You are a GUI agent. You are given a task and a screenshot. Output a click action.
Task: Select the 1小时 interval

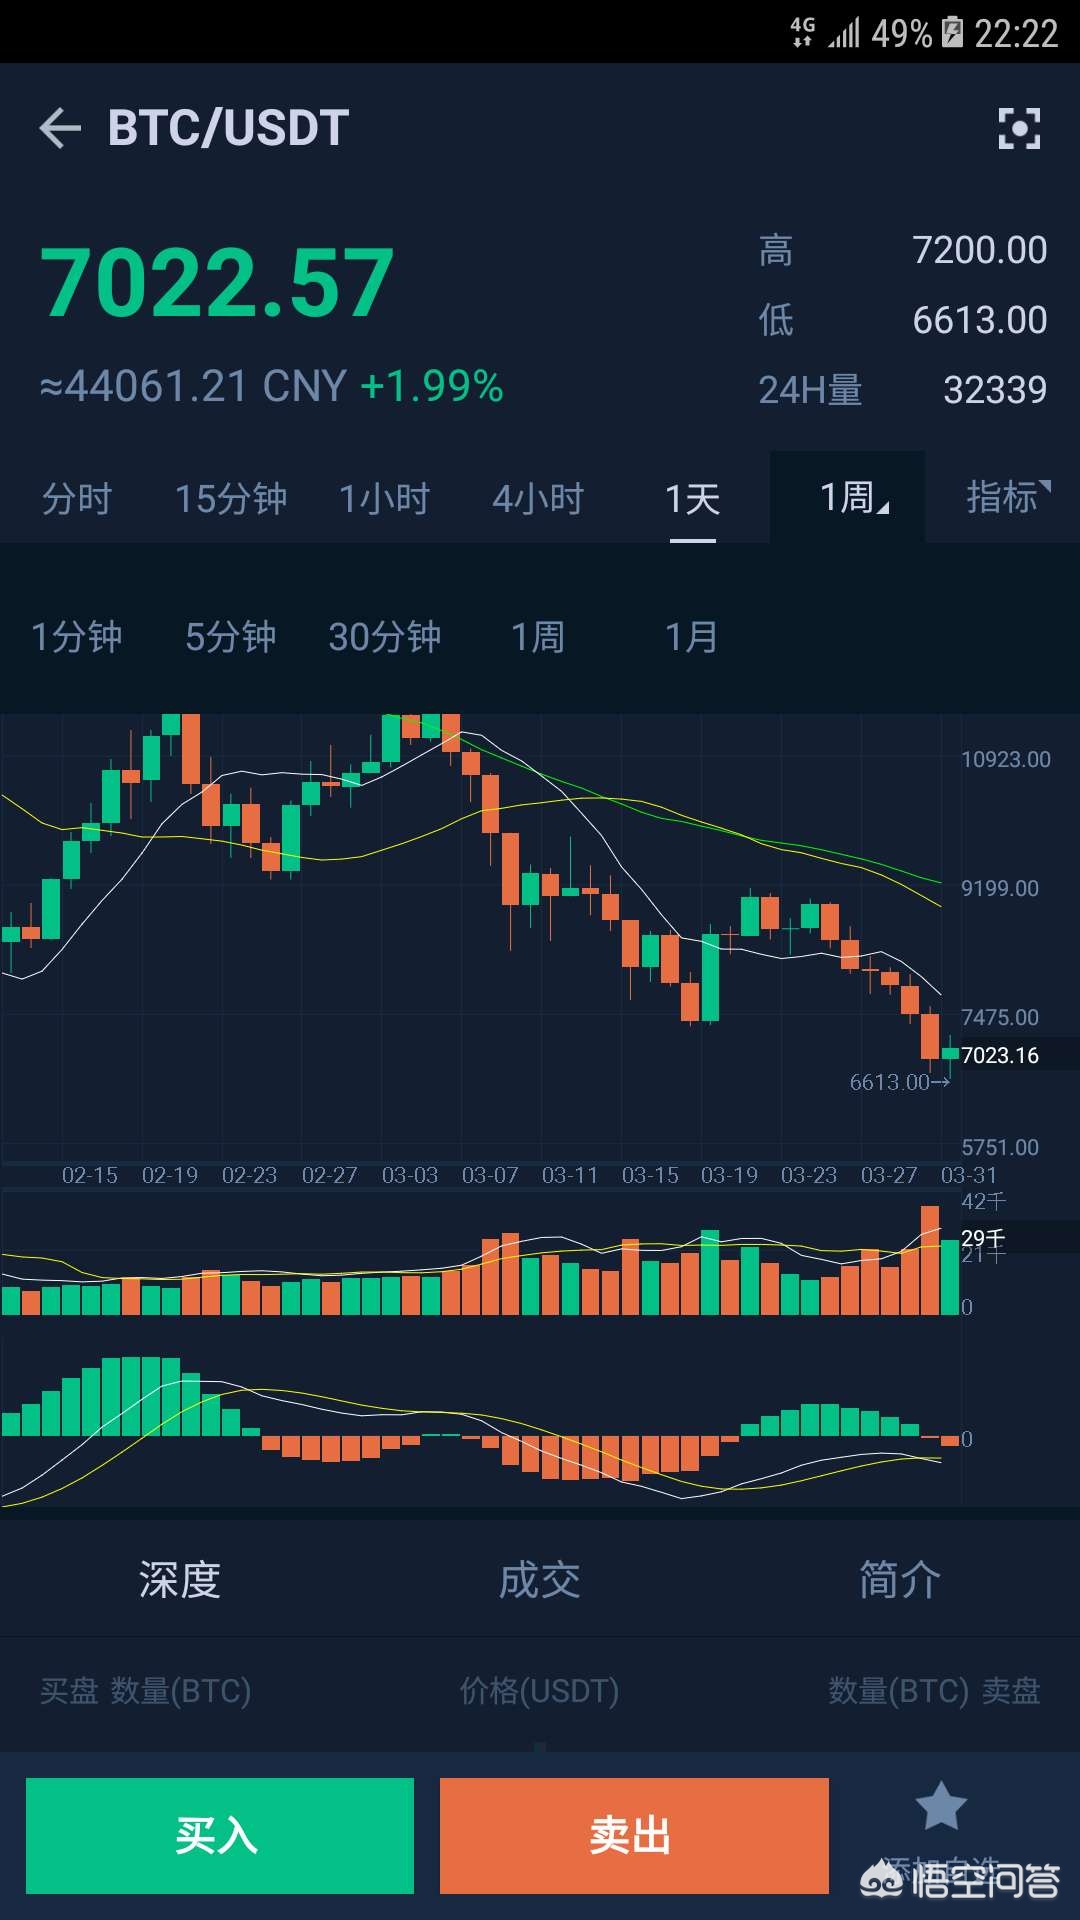(385, 498)
